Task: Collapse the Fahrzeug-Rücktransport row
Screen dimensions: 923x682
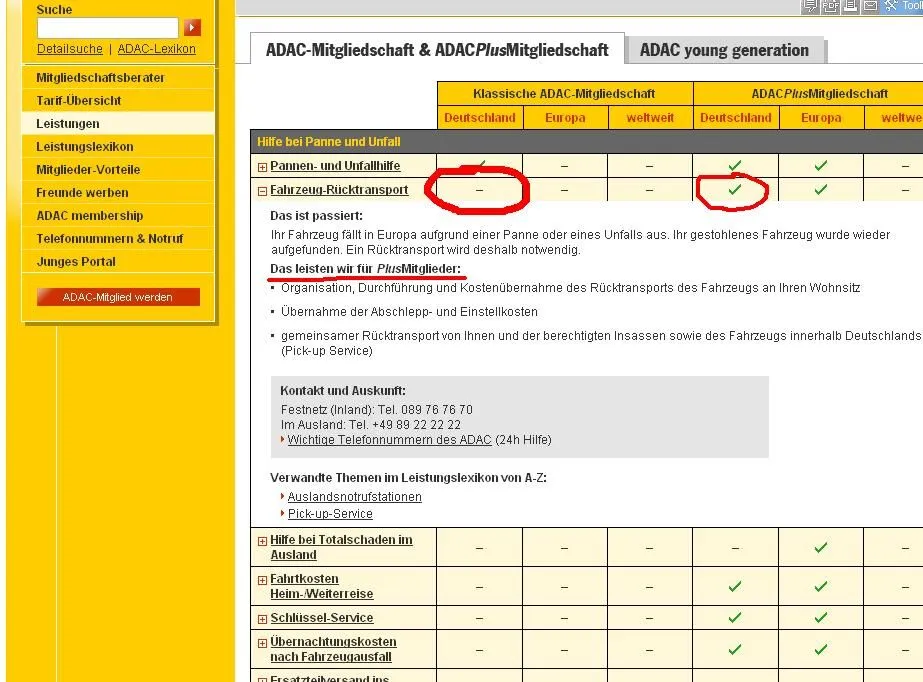Action: (x=263, y=191)
